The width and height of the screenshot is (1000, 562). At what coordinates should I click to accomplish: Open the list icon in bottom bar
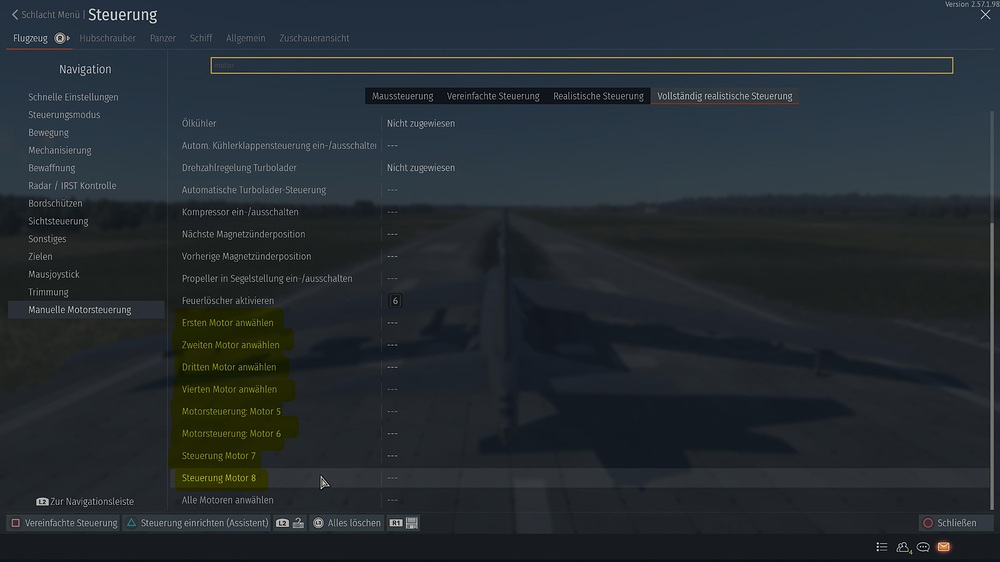pyautogui.click(x=881, y=547)
